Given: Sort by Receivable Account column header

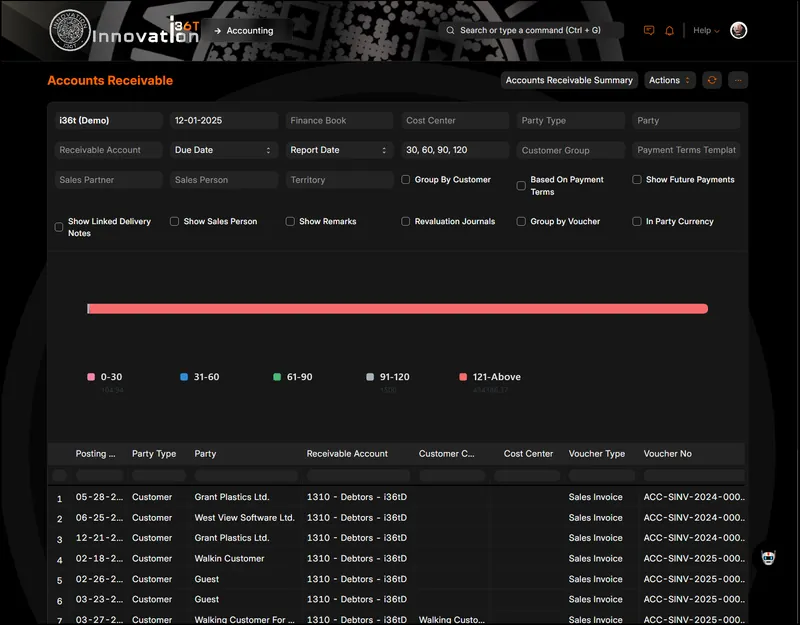Looking at the screenshot, I should pos(347,454).
